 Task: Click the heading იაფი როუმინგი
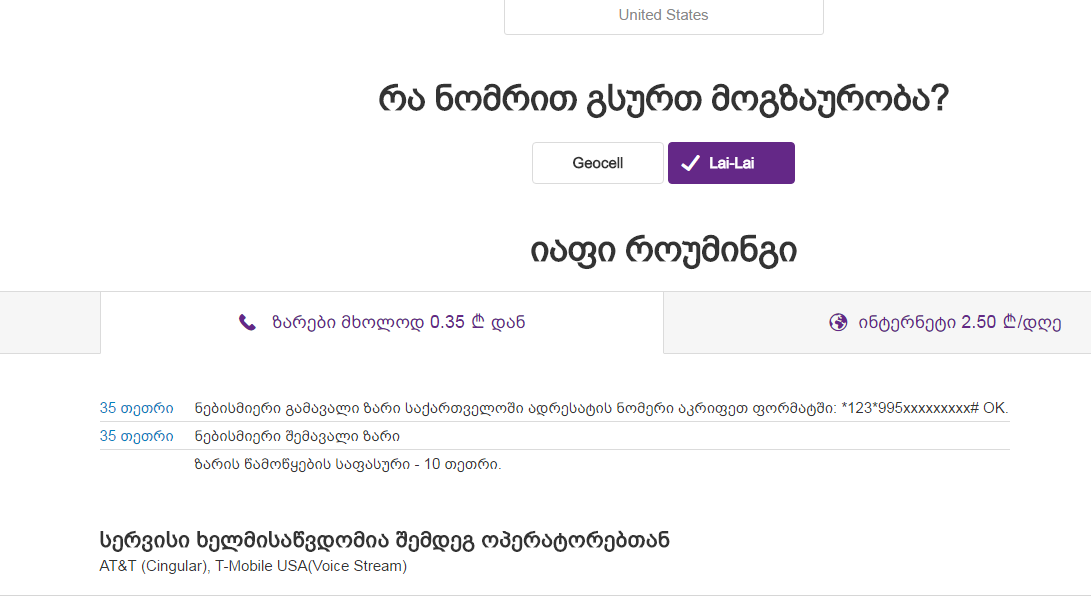coord(663,250)
